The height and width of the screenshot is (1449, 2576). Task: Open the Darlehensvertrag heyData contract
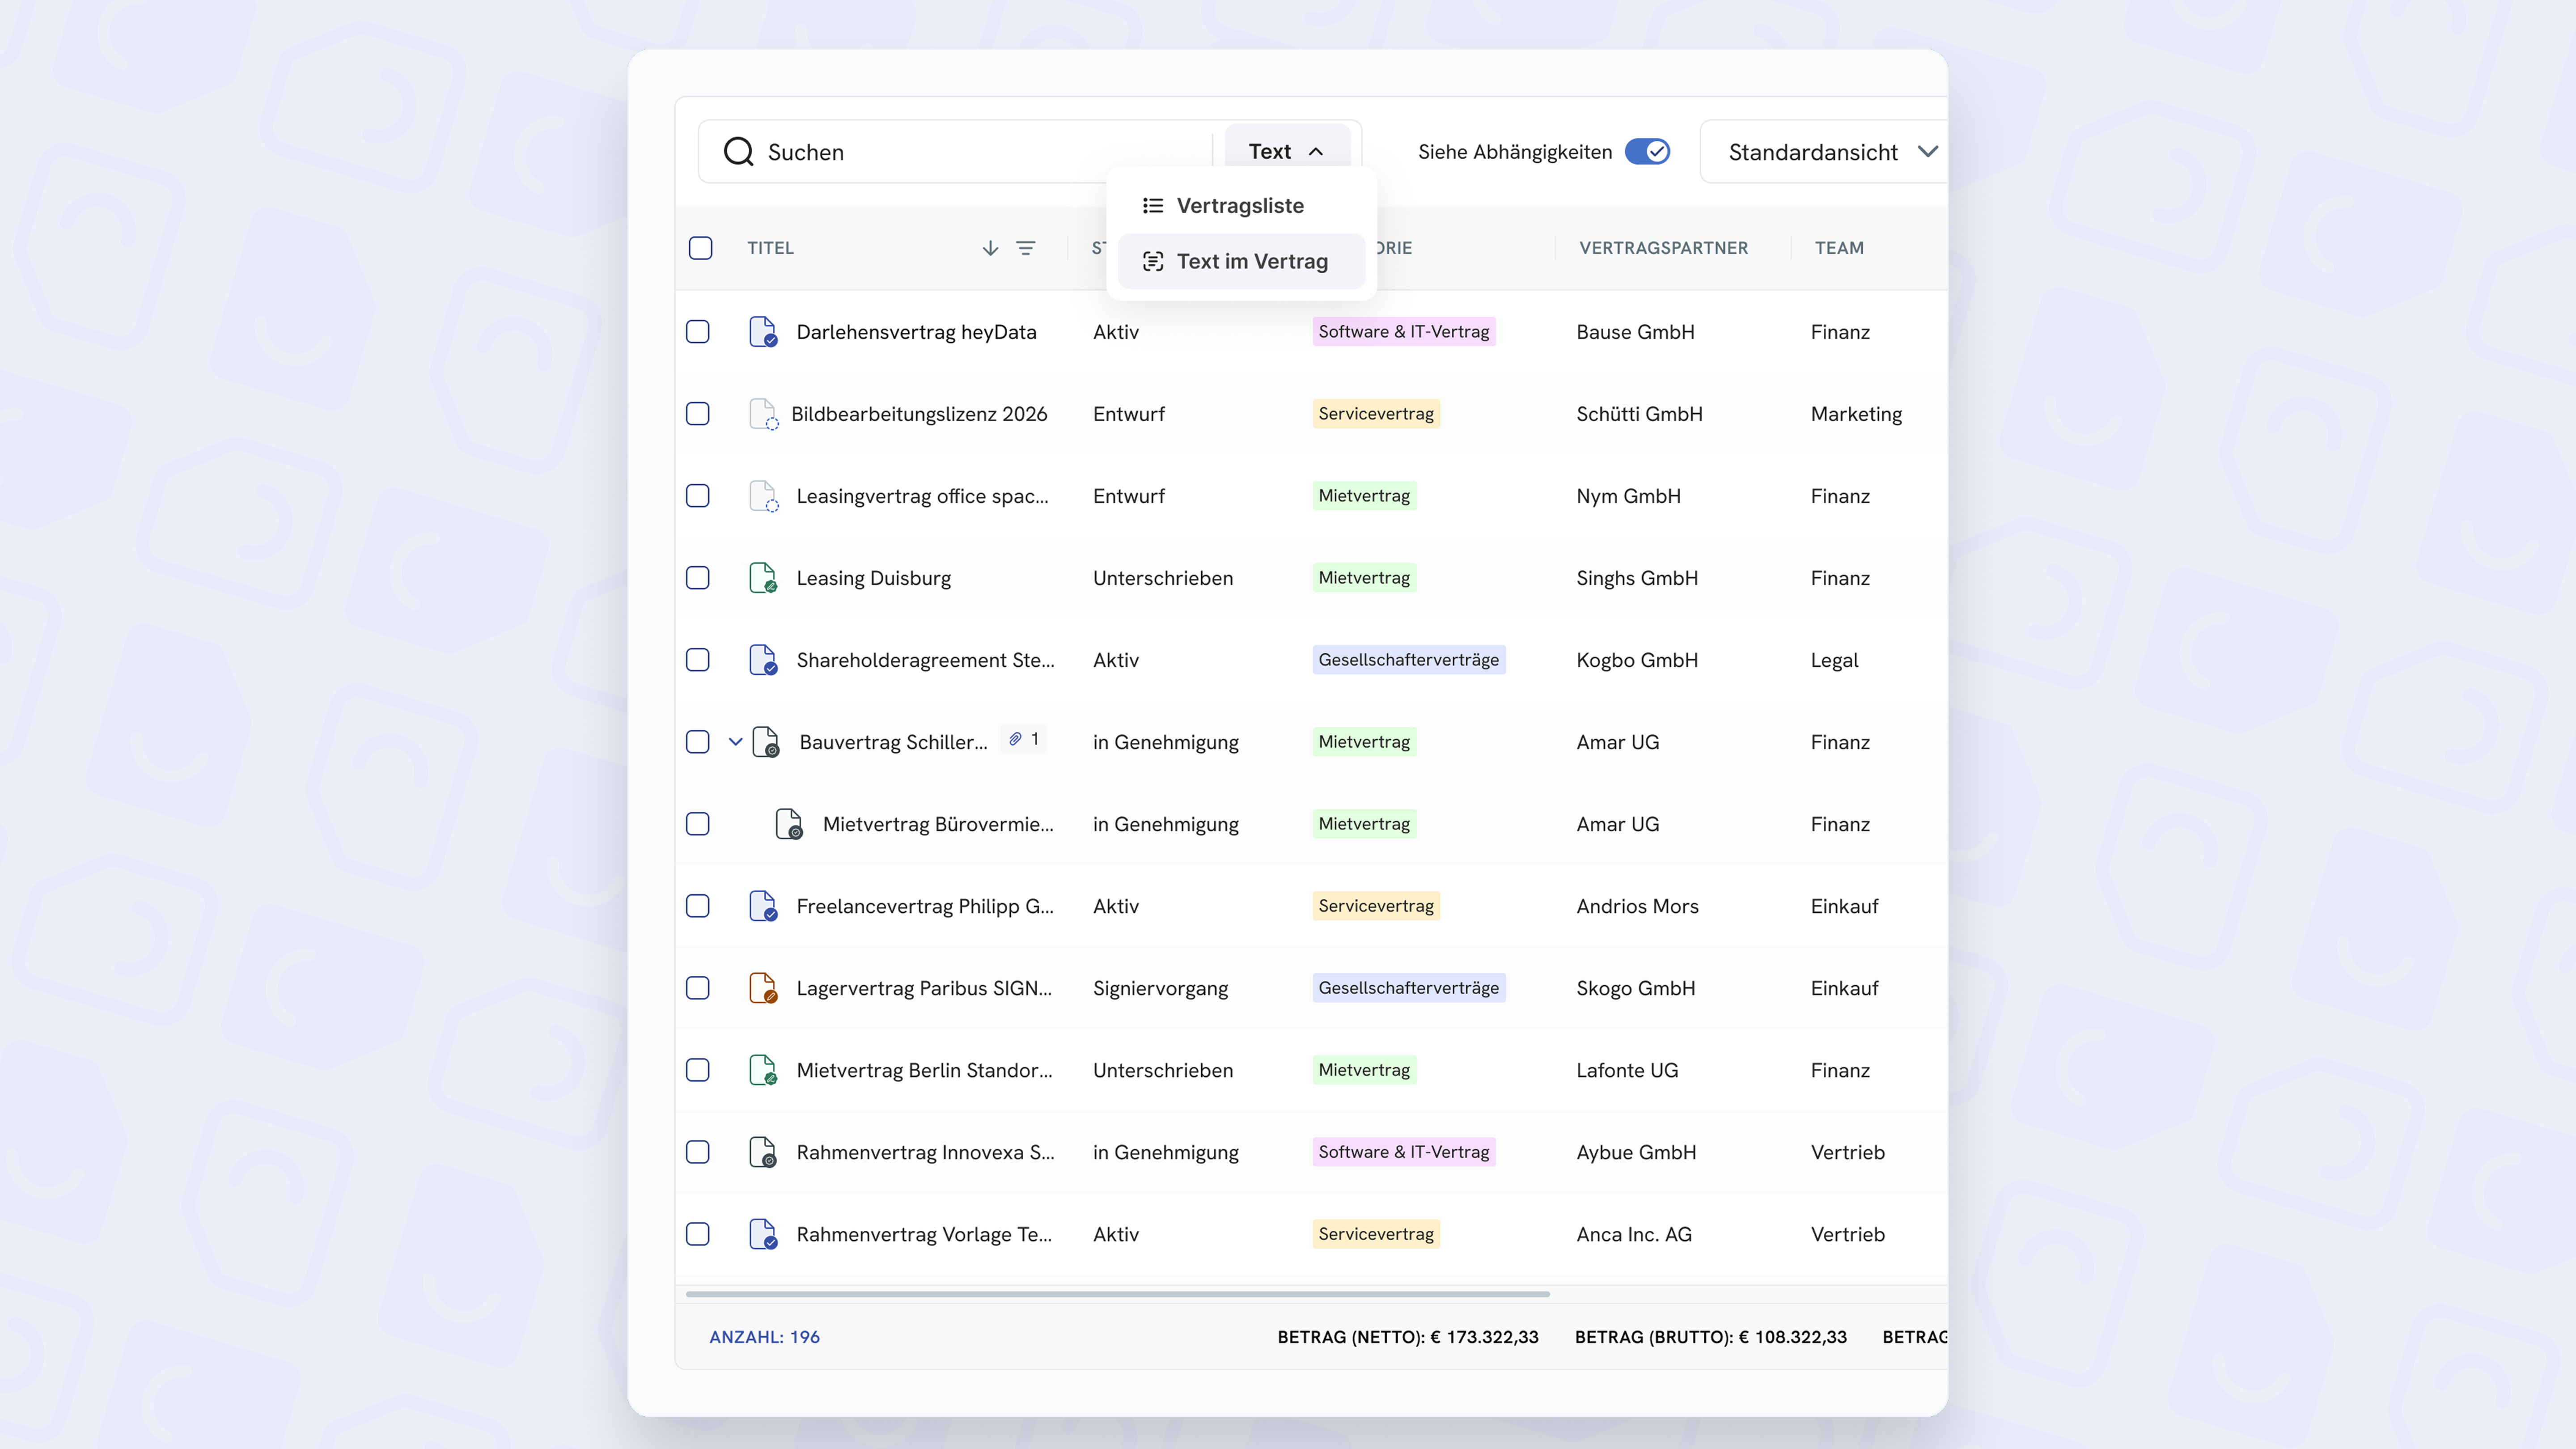[916, 332]
